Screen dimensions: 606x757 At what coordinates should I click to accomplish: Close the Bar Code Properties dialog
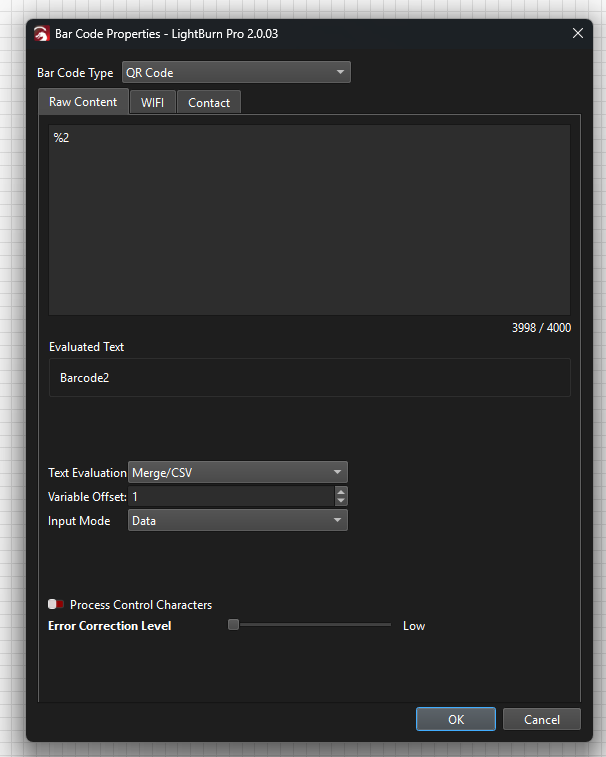577,33
